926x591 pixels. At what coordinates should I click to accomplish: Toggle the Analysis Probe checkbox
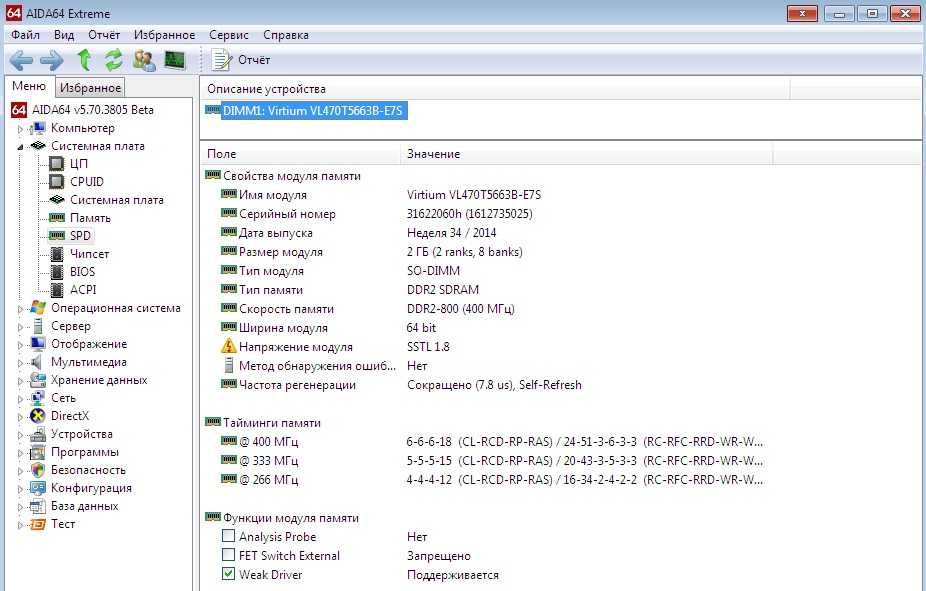228,536
